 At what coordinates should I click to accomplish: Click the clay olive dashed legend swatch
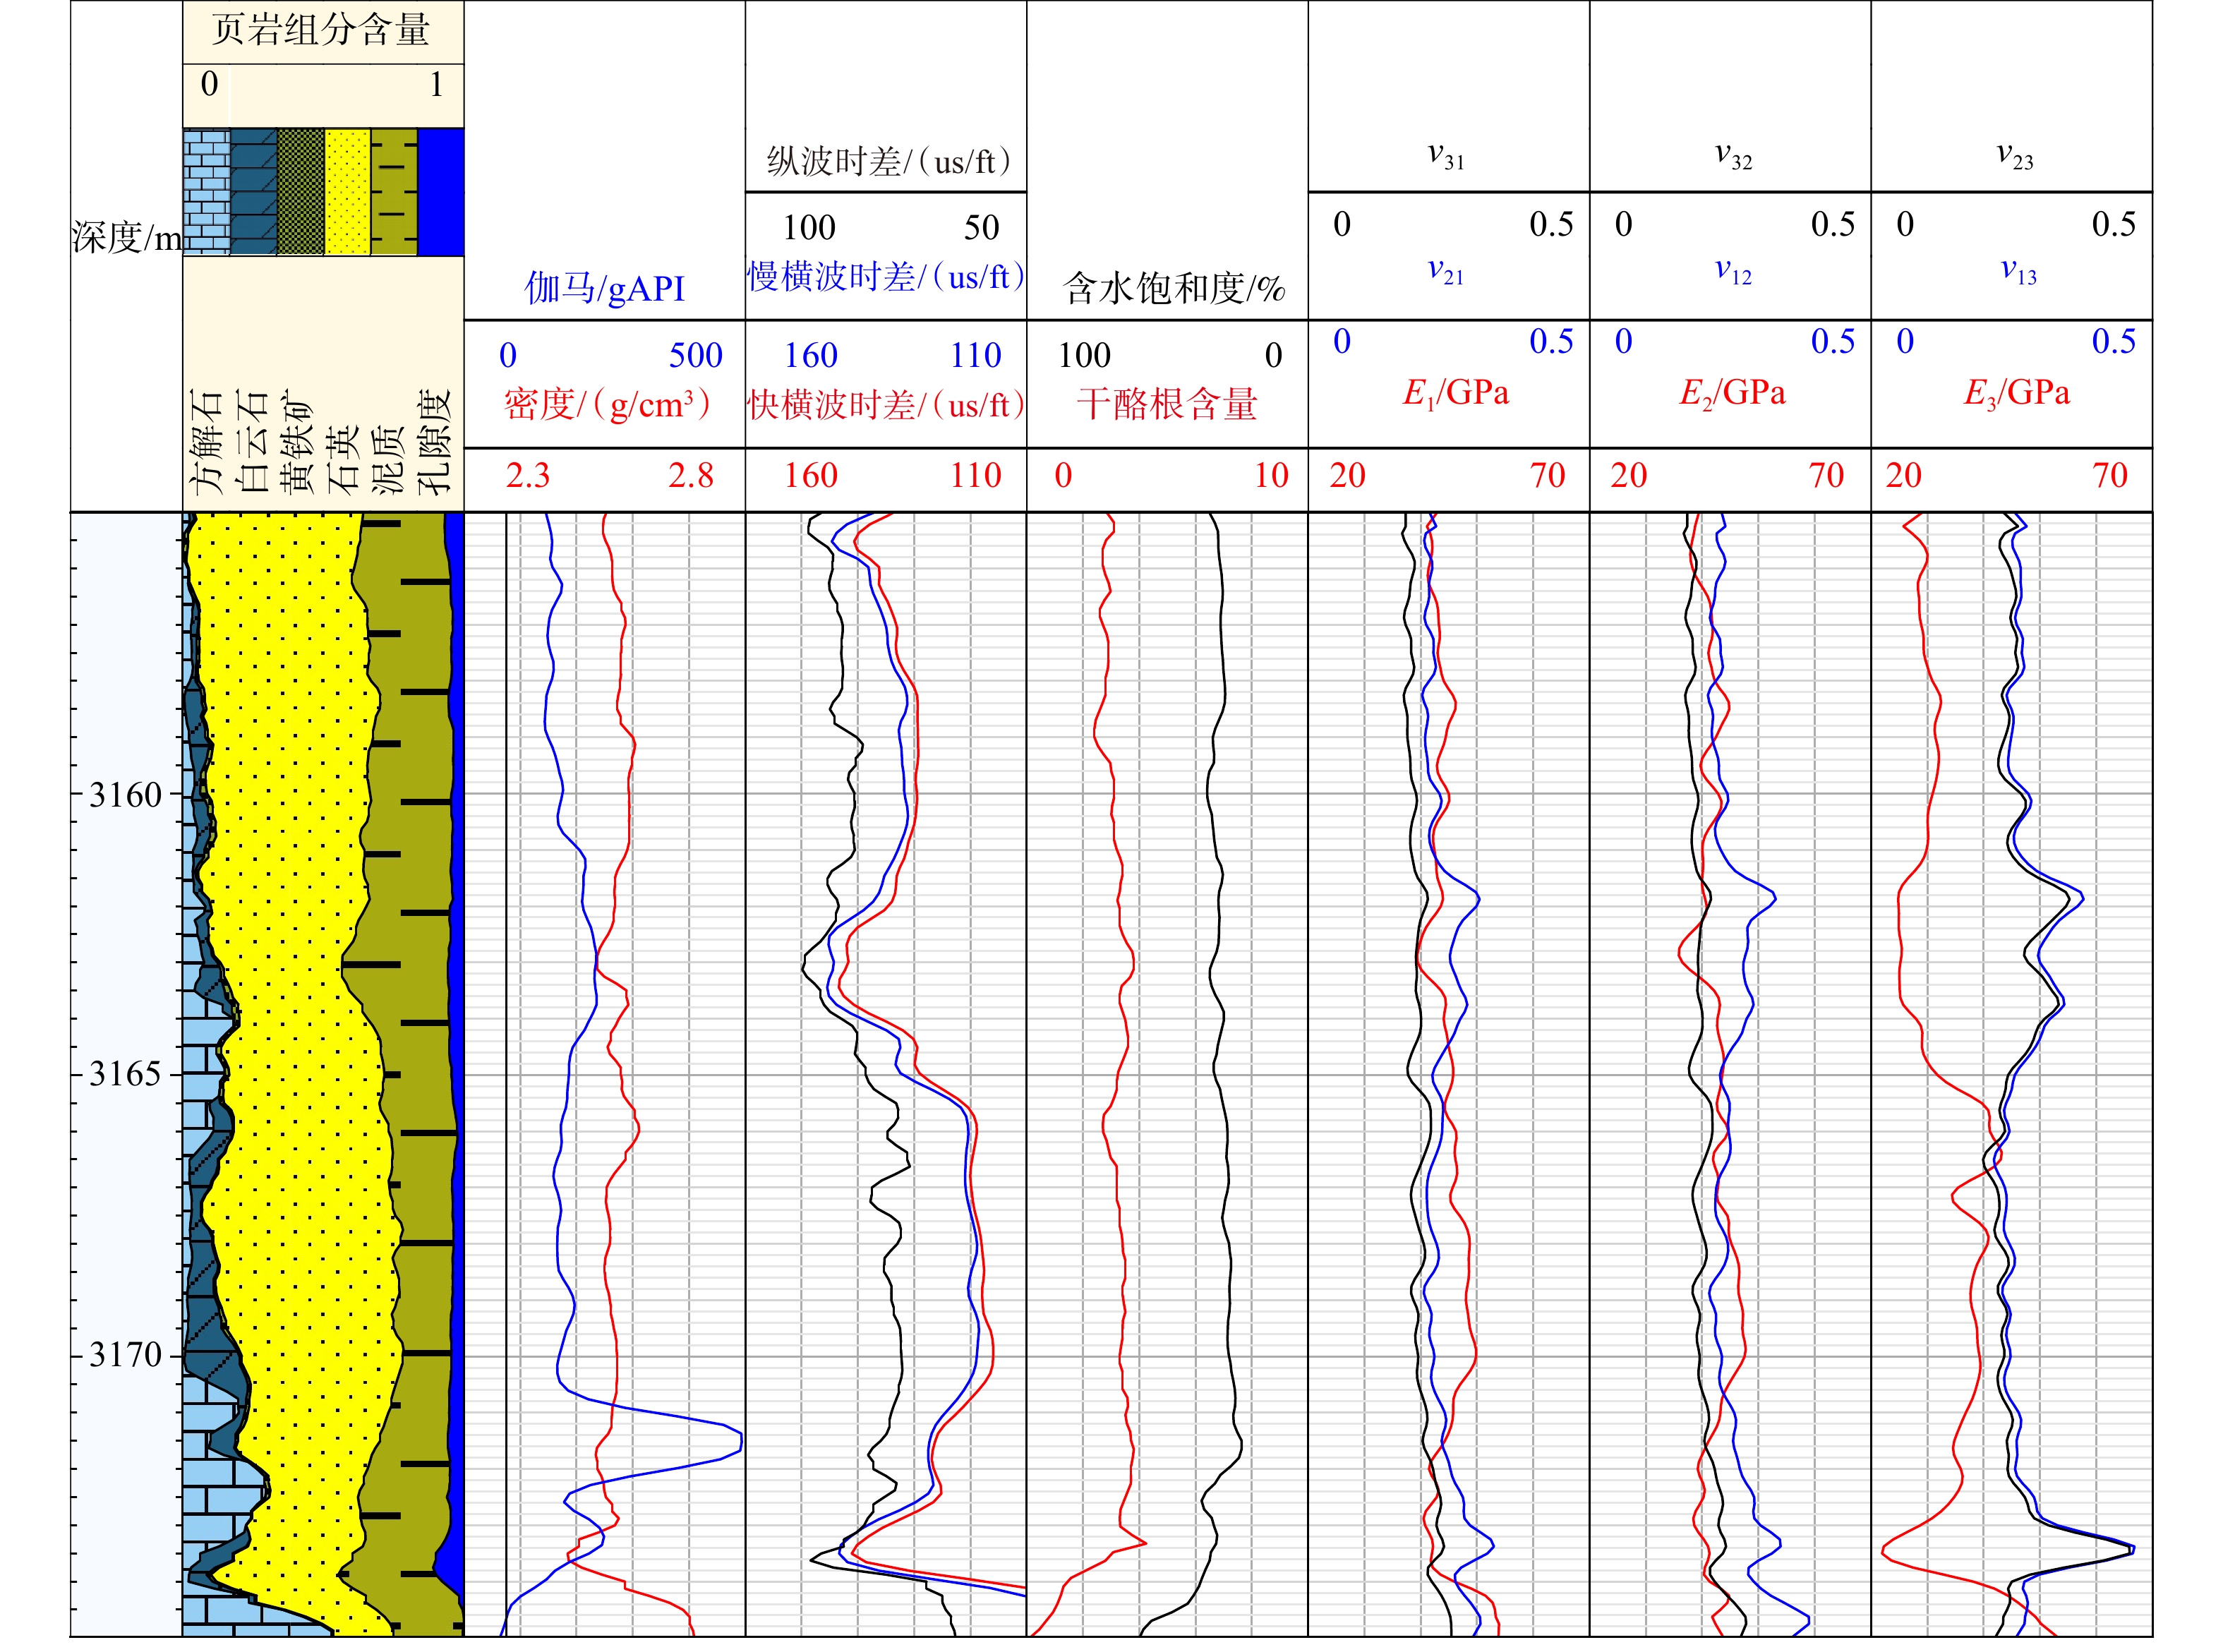point(393,191)
